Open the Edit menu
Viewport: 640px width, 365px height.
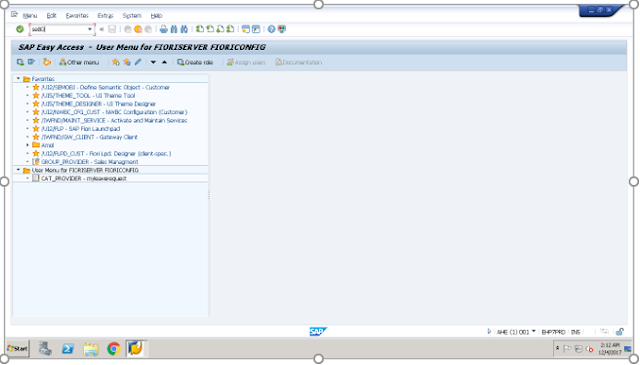(x=51, y=16)
